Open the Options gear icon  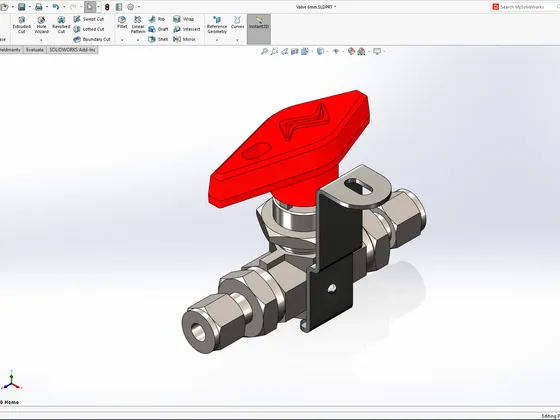tap(131, 7)
